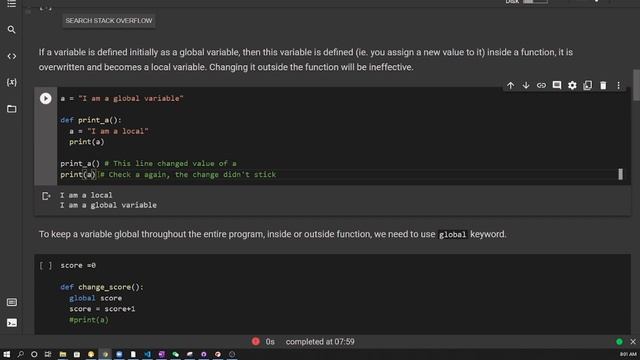
Task: Run the cell defining print_a
Action: point(46,98)
